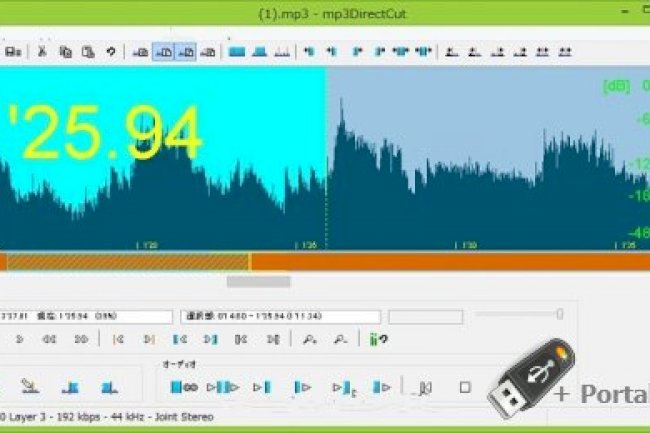
Task: Click the zoom-in magnifier with plus
Action: [x=310, y=340]
